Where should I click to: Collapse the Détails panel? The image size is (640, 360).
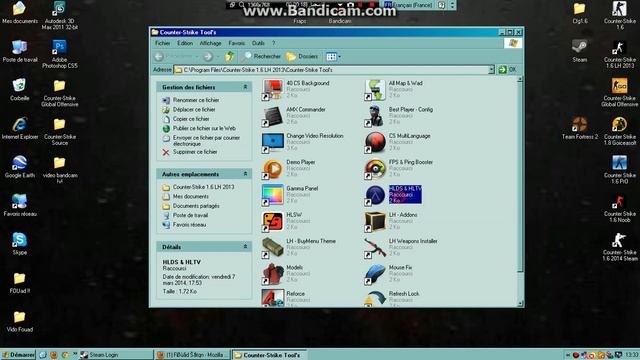pos(245,247)
